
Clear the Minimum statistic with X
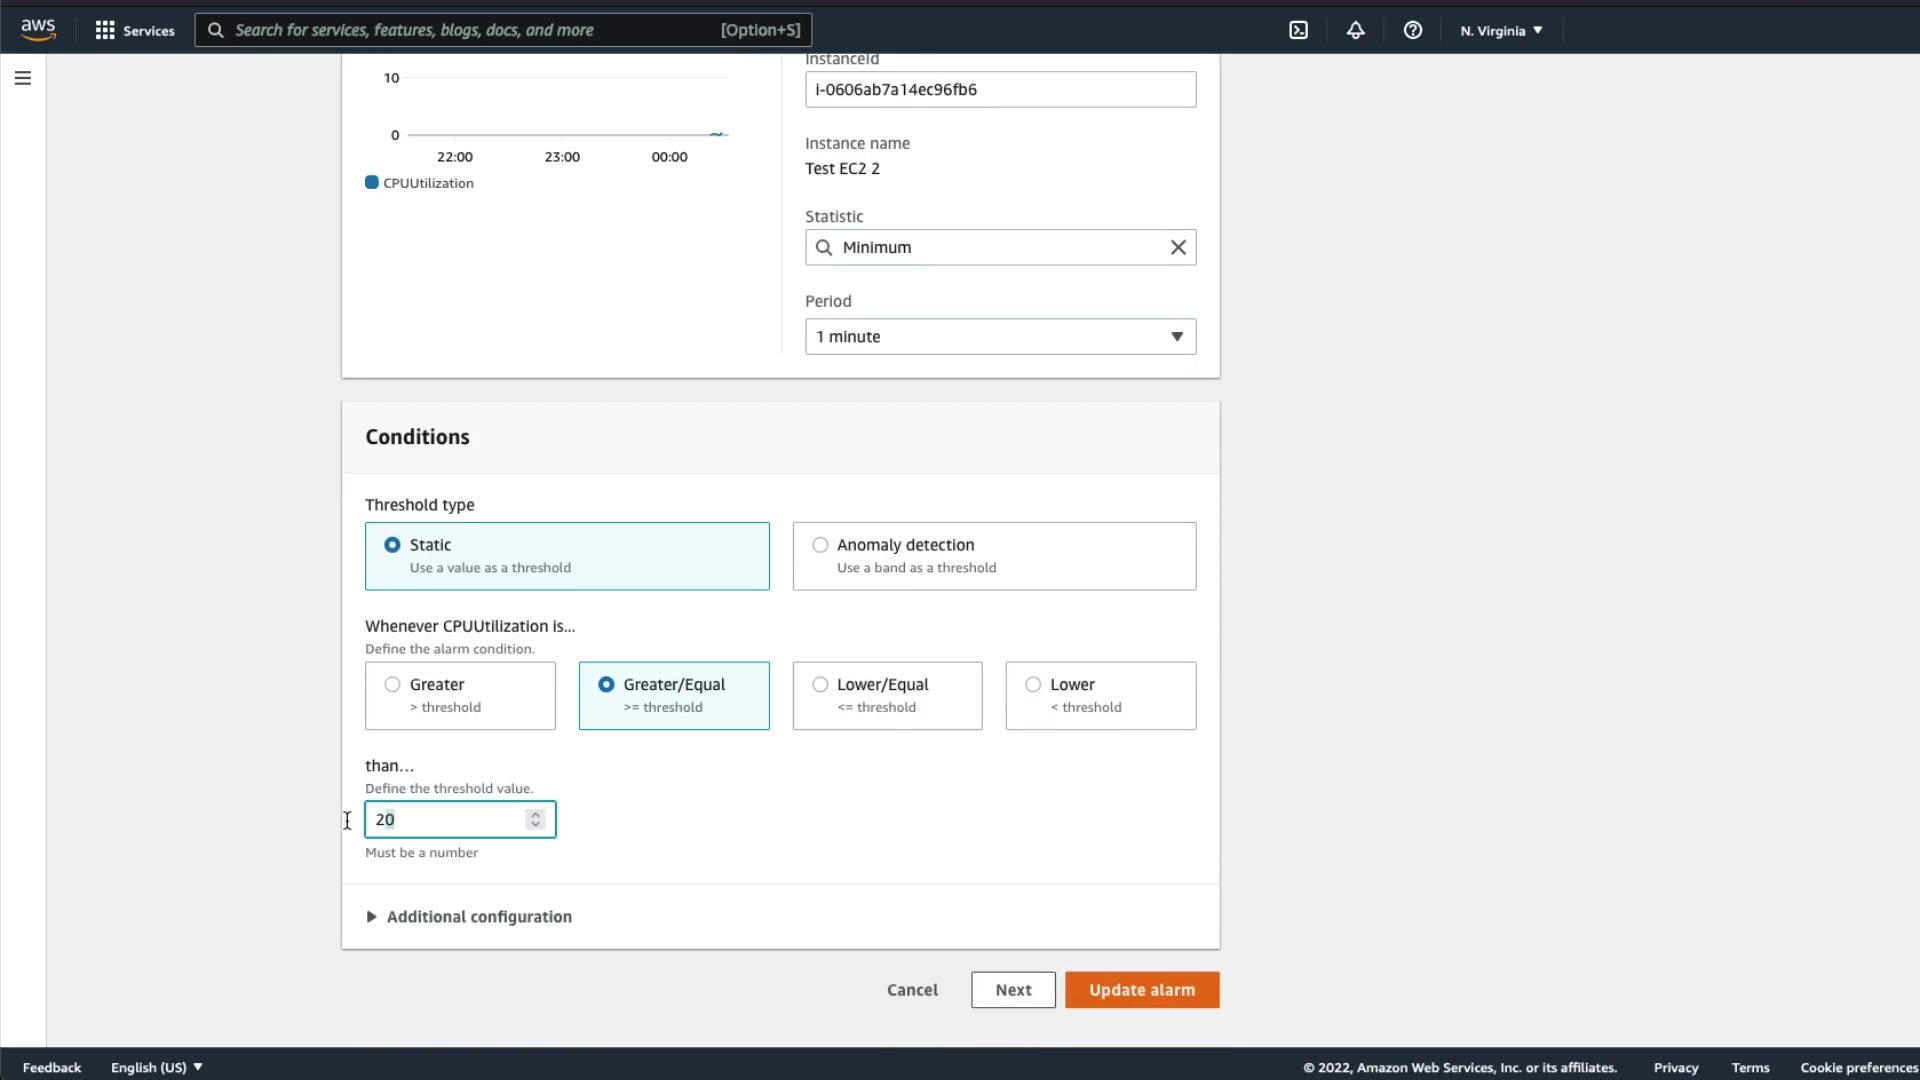(1178, 247)
